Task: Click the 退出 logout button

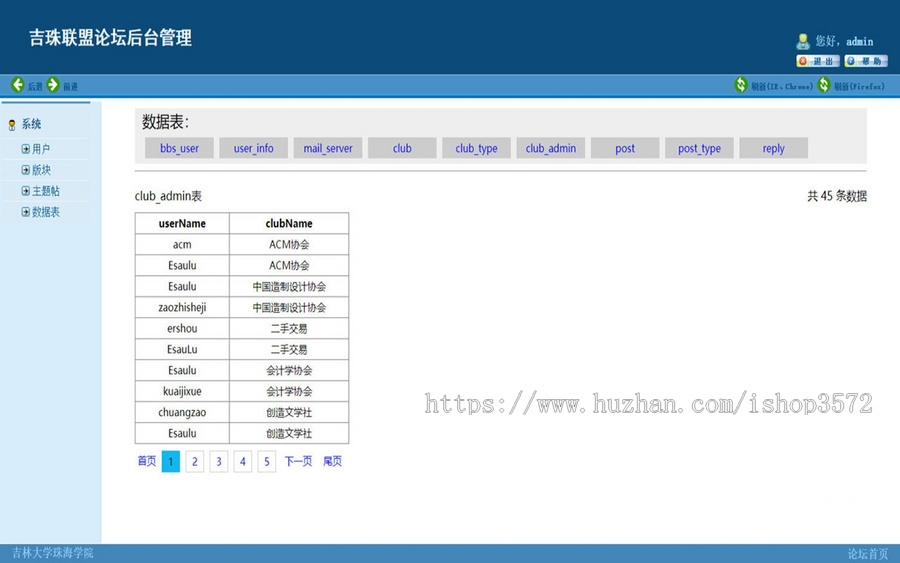Action: tap(818, 61)
